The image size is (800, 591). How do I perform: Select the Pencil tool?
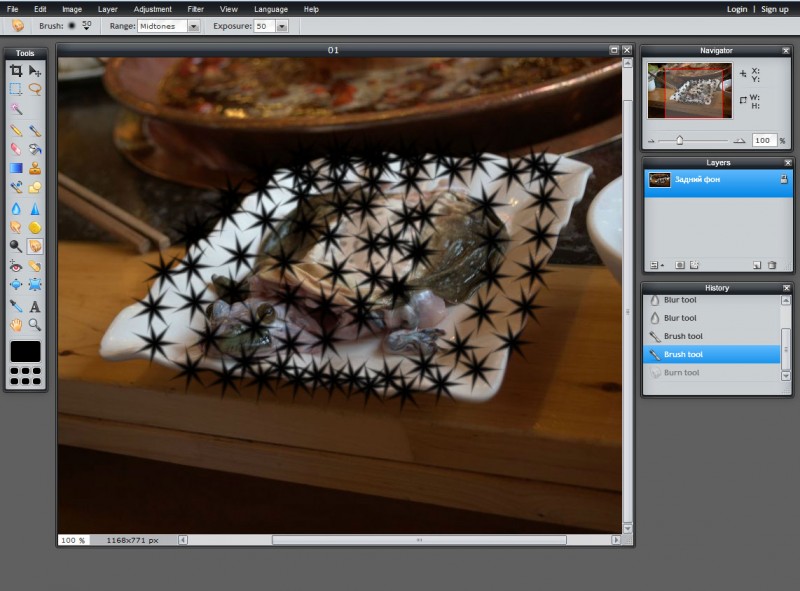tap(16, 131)
